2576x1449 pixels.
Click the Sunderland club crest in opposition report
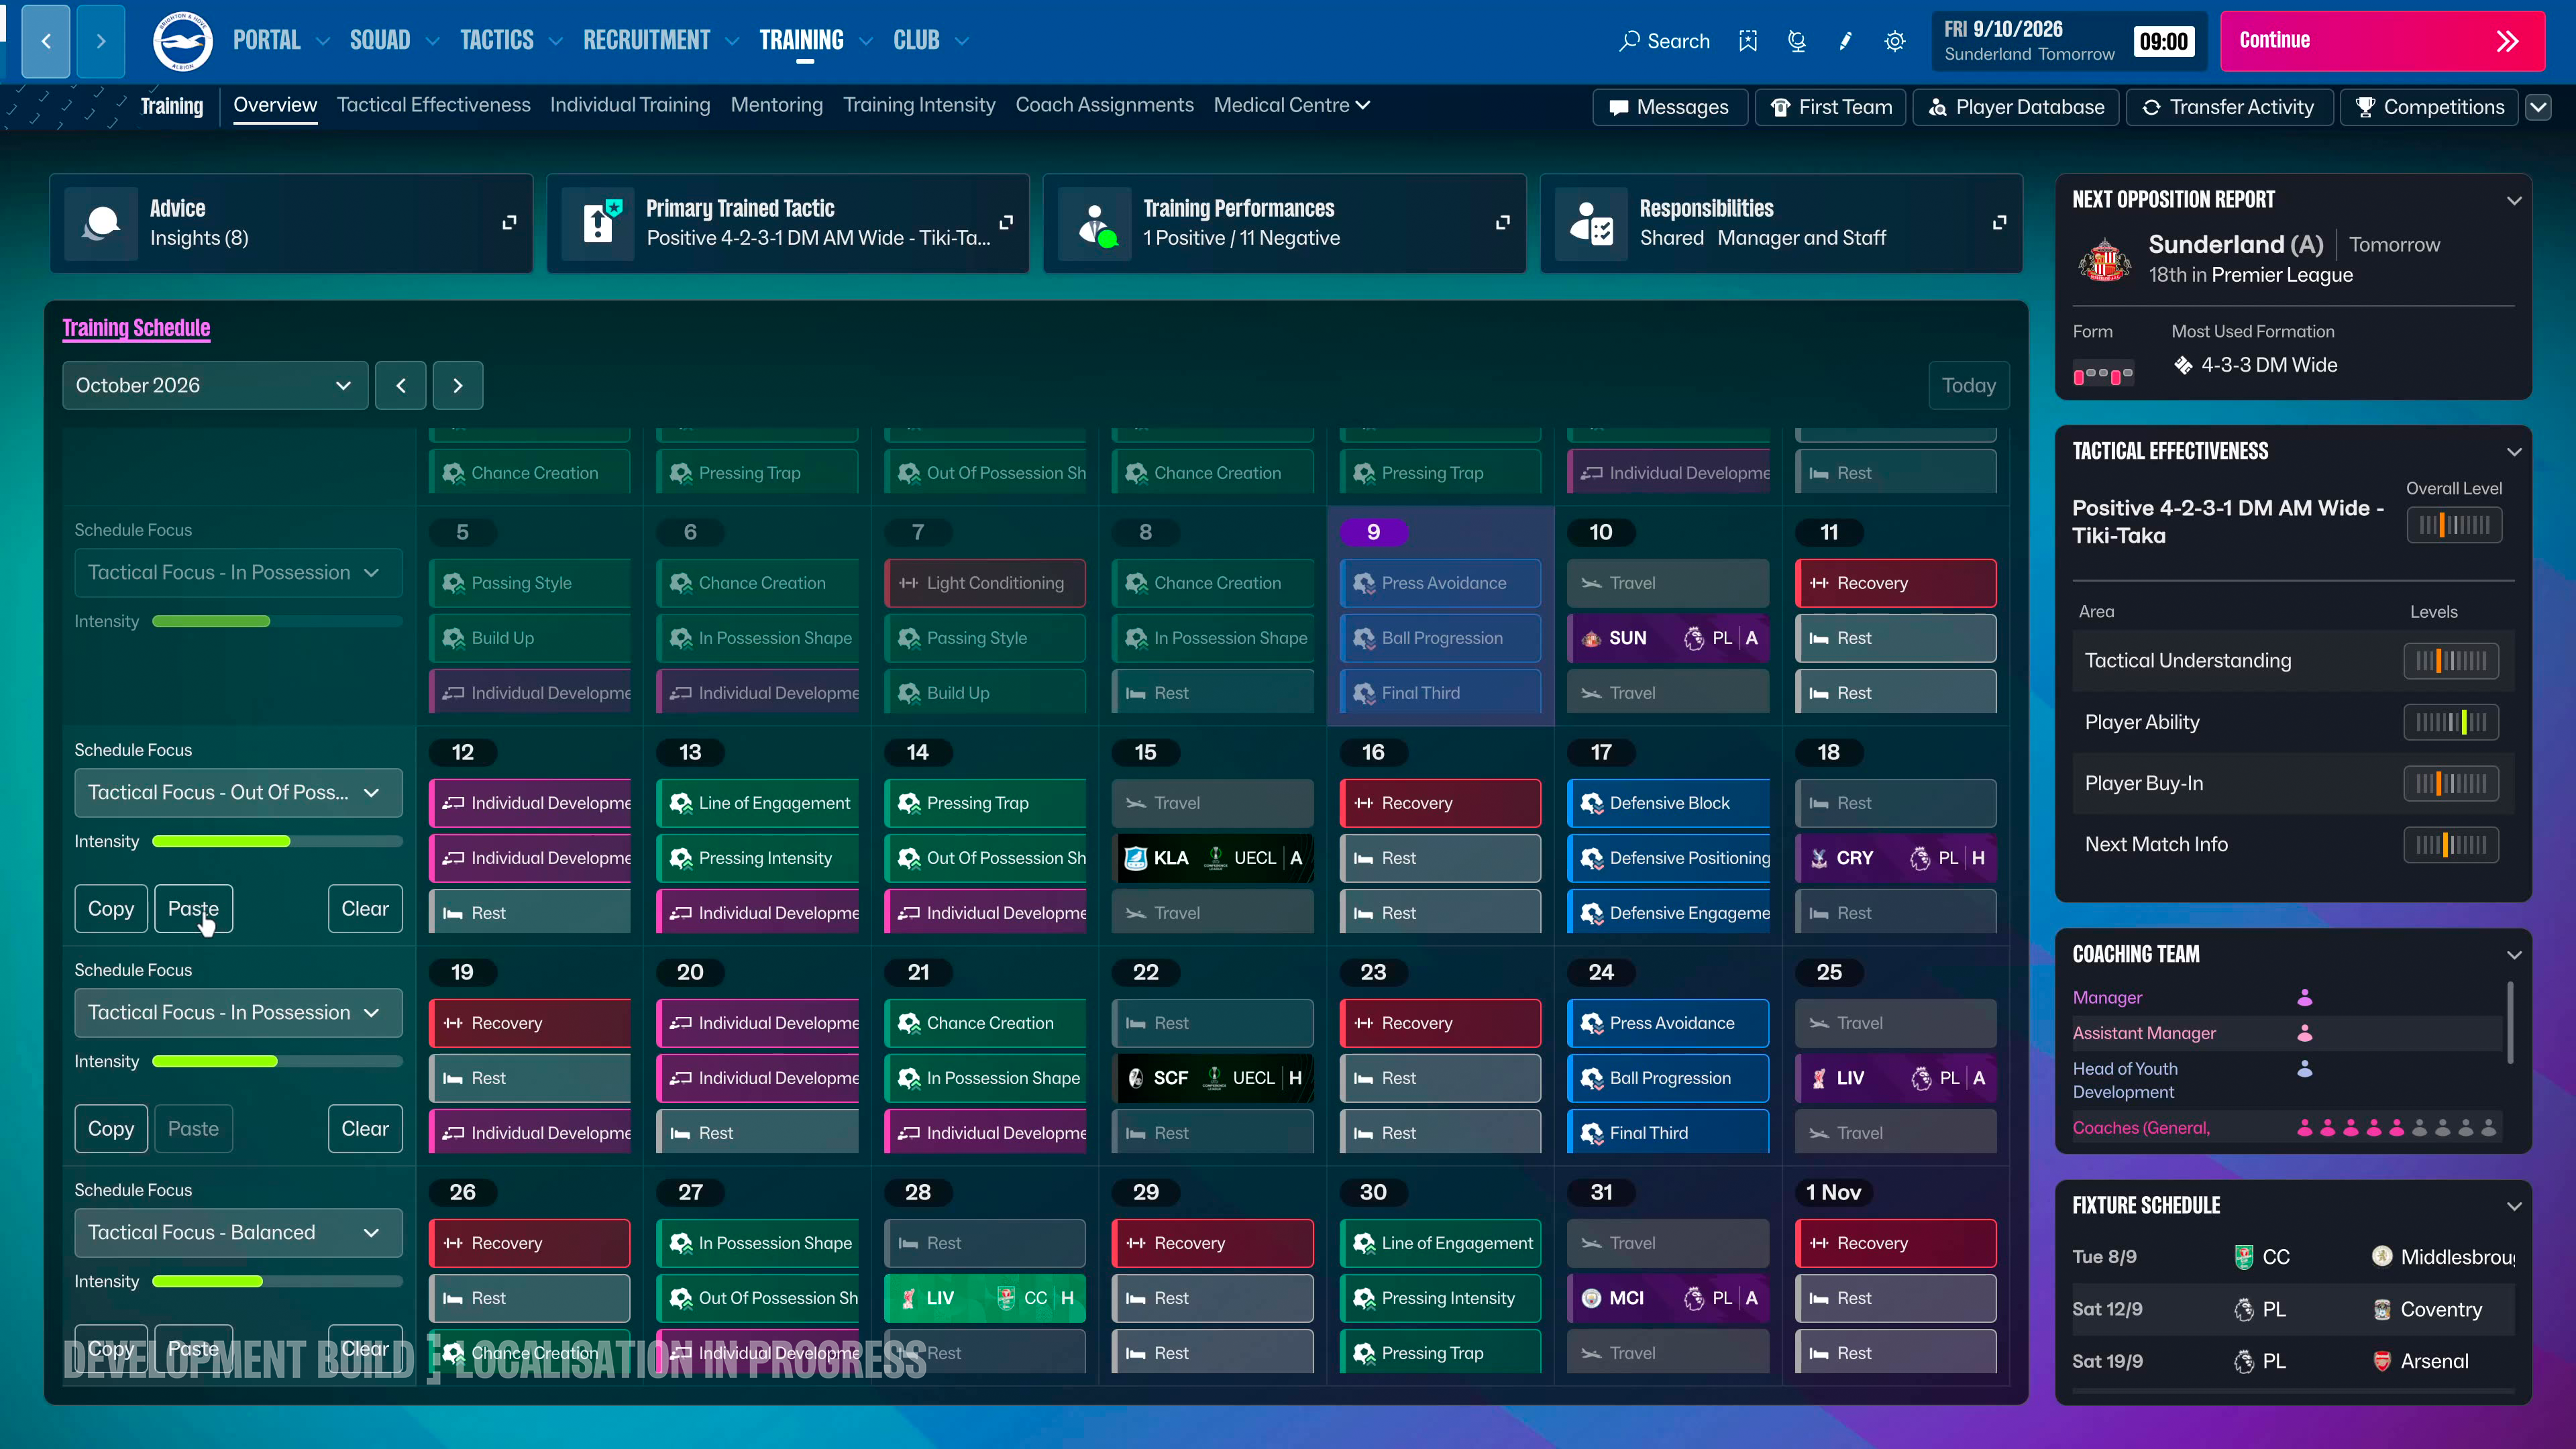point(2105,260)
